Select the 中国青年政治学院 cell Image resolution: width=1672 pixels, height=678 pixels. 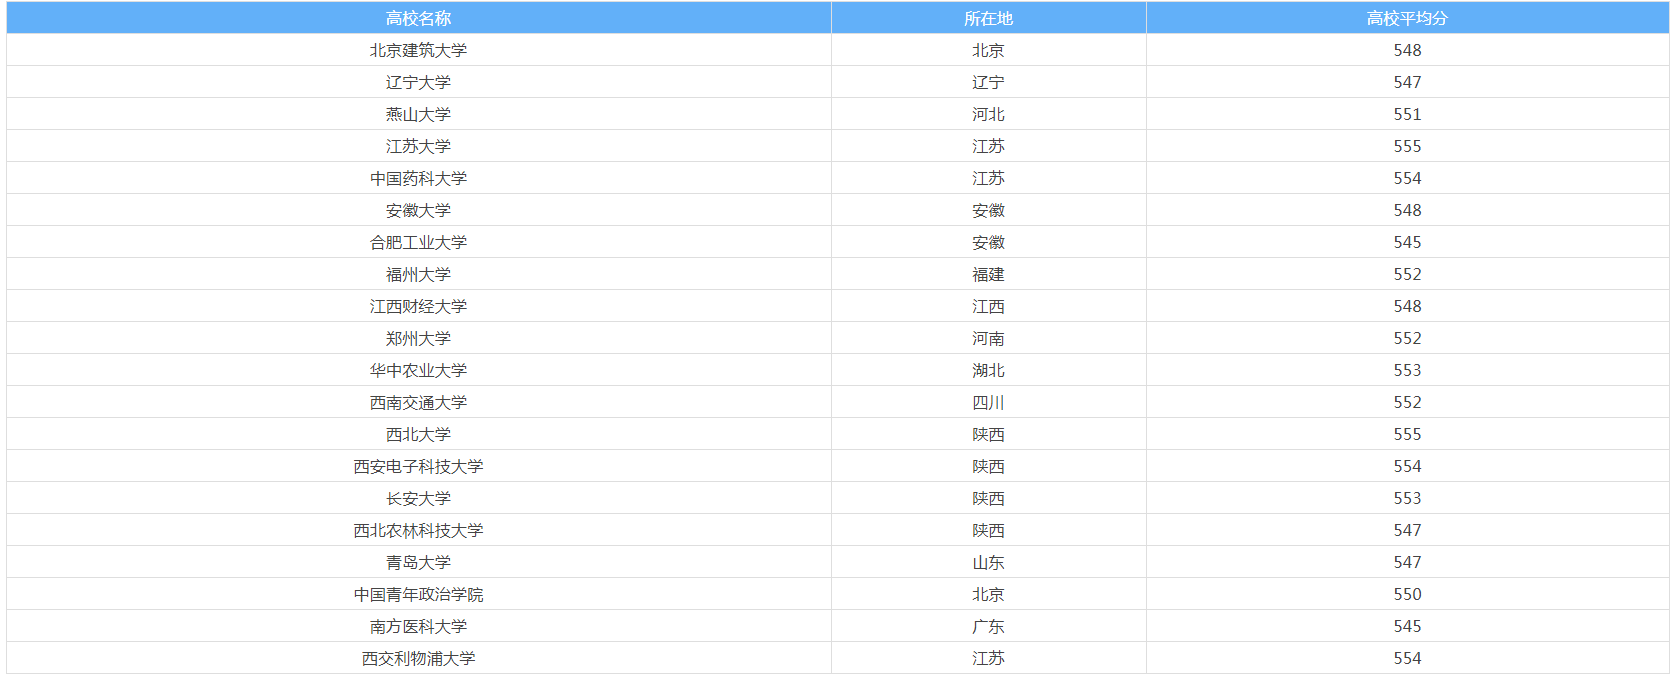tap(418, 594)
